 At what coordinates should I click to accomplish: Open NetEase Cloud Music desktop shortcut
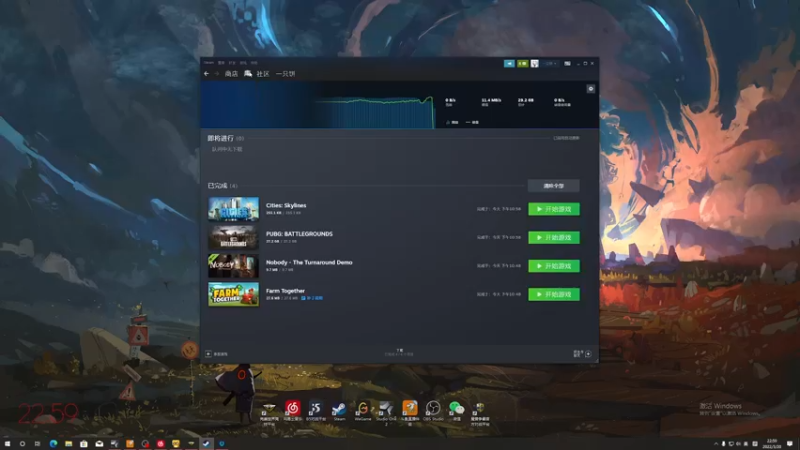tap(292, 411)
